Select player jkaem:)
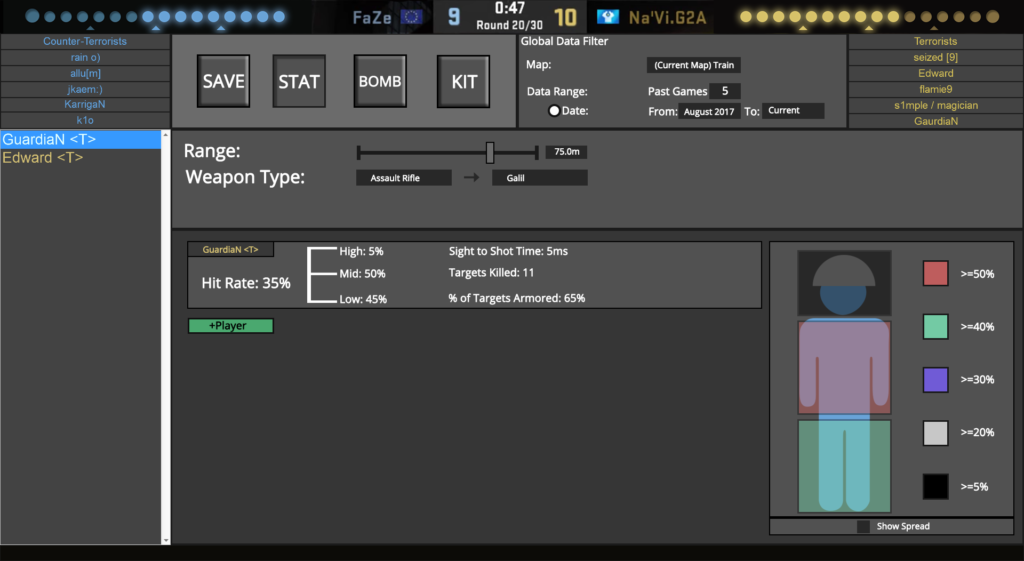This screenshot has width=1024, height=561. point(85,89)
